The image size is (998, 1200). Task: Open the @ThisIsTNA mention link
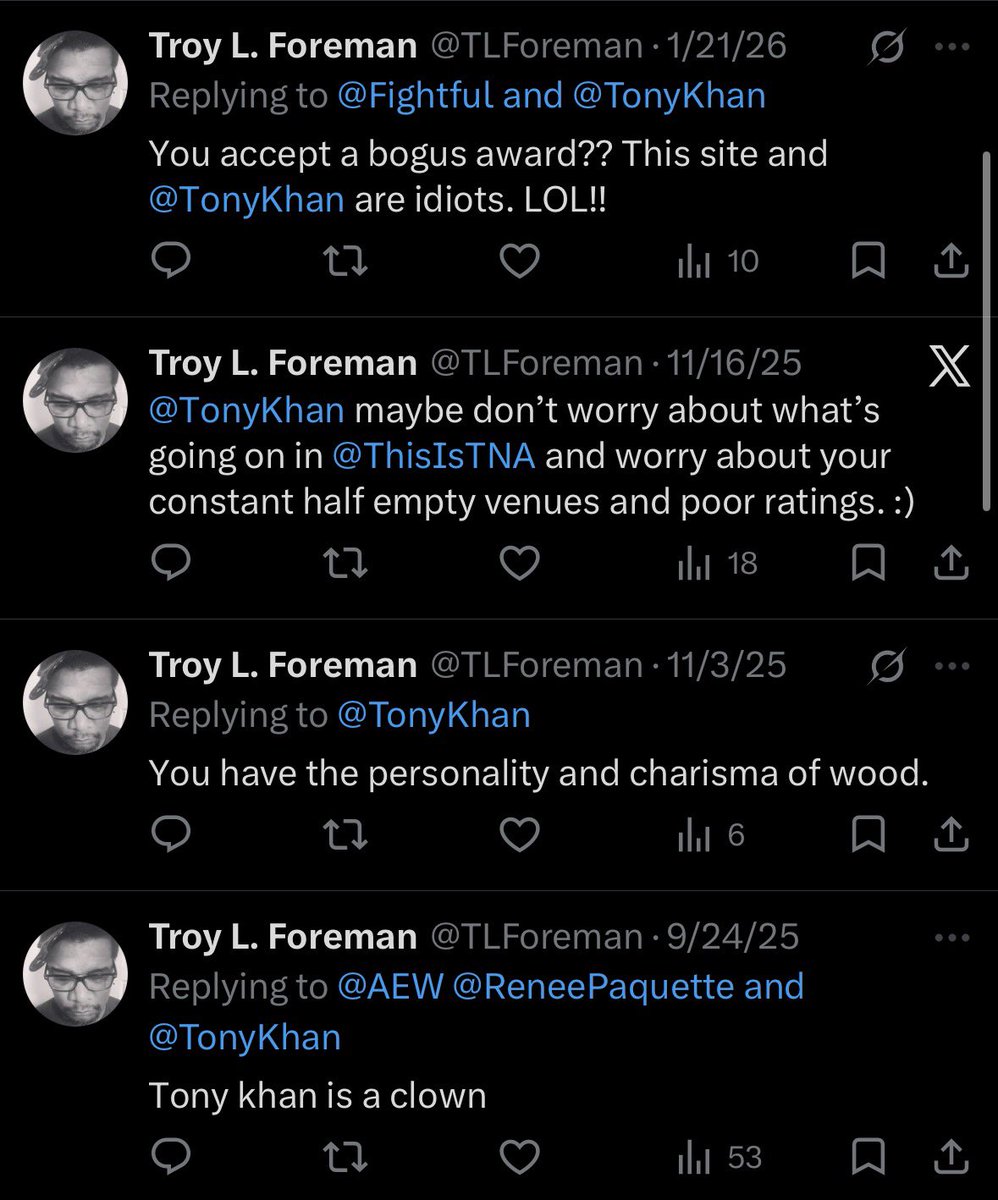point(433,456)
